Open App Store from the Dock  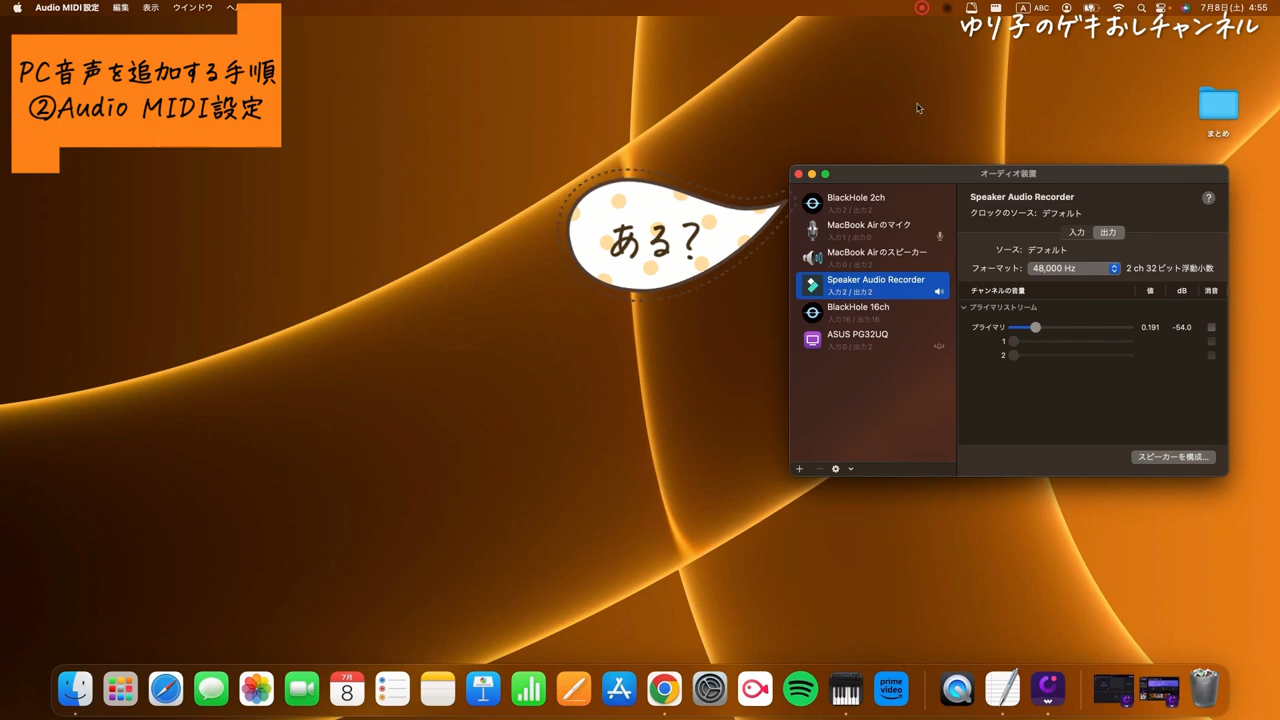click(619, 689)
